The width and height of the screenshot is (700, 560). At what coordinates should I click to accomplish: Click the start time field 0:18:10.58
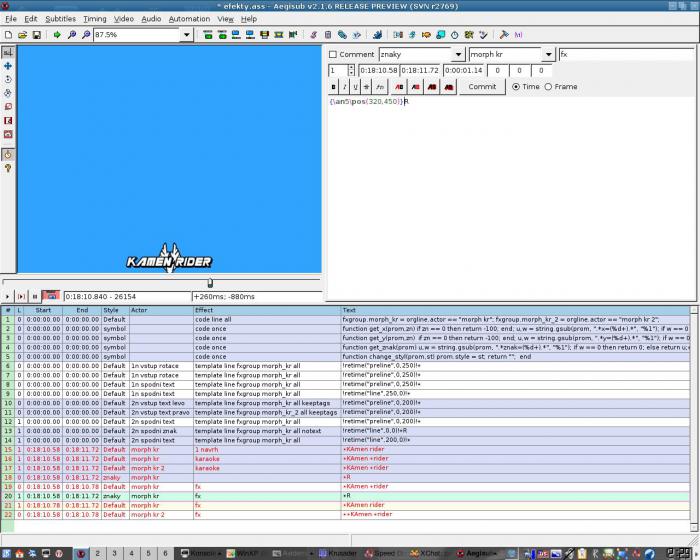[x=379, y=71]
